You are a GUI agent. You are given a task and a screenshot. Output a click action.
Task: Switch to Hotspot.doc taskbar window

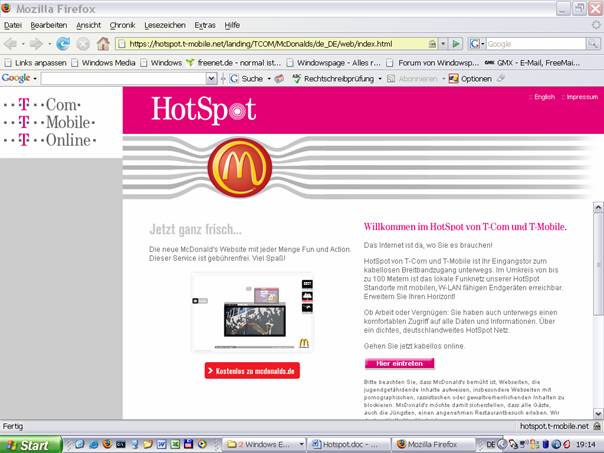click(x=349, y=445)
